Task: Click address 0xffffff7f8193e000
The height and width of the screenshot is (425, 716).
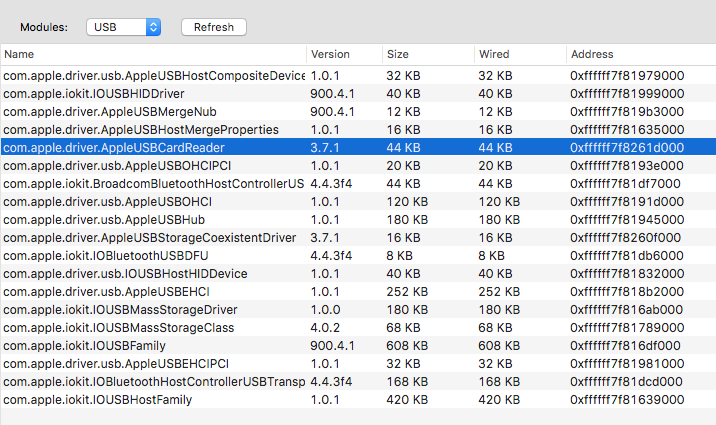Action: coord(627,166)
